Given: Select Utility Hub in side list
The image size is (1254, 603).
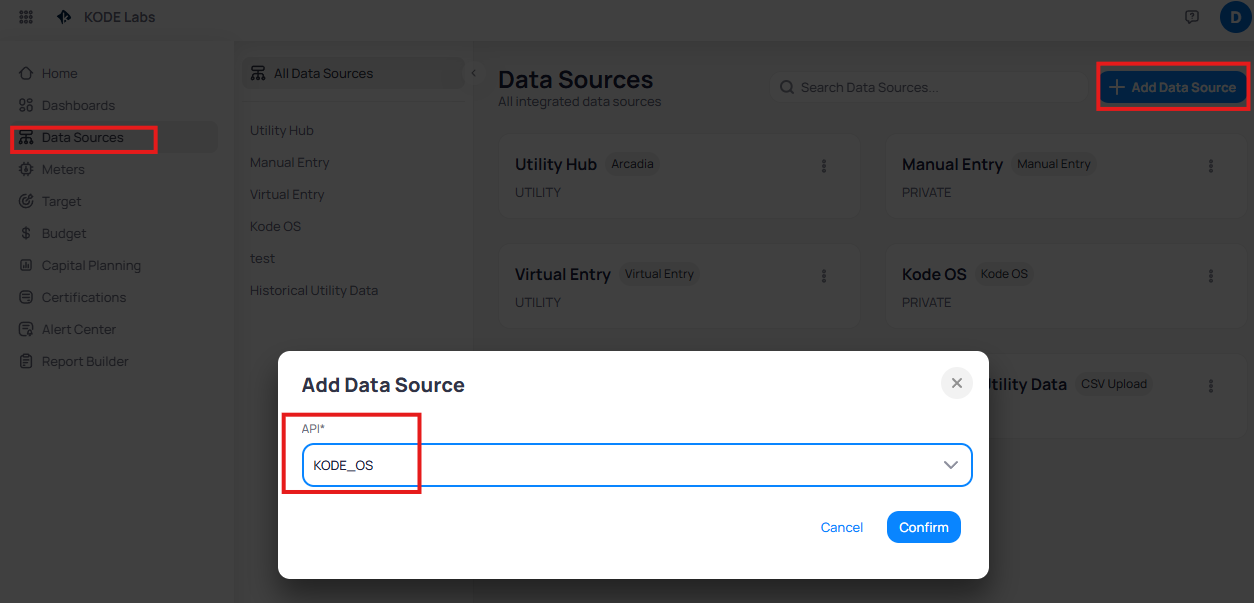Looking at the screenshot, I should 282,130.
